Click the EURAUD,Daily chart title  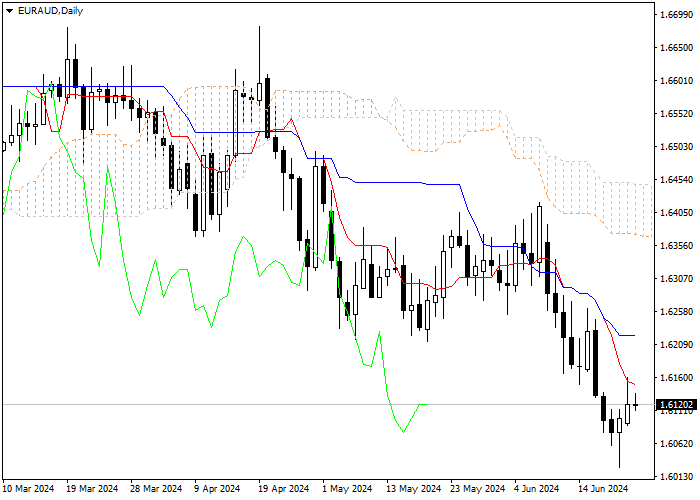click(x=50, y=11)
